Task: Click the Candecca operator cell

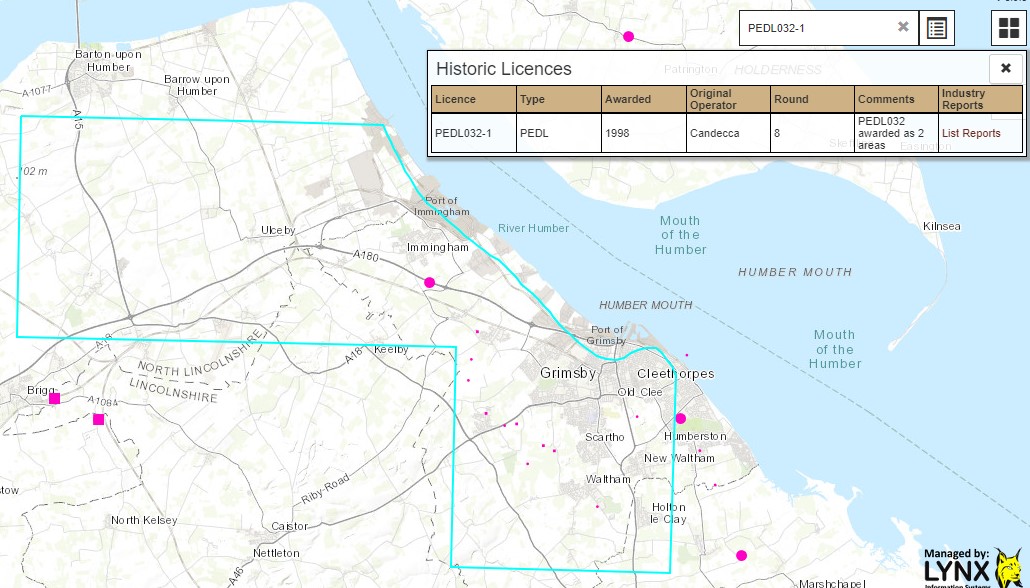Action: click(727, 133)
